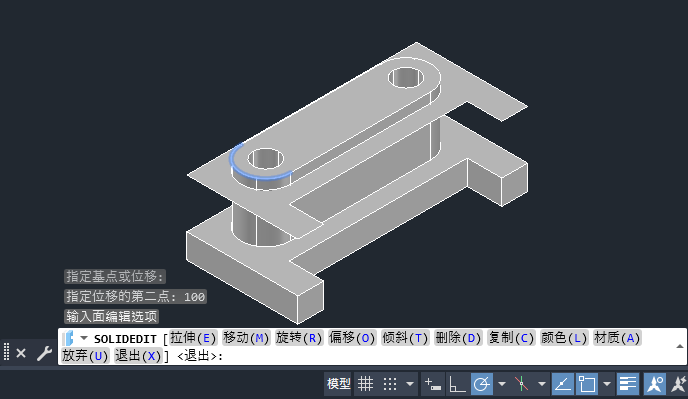This screenshot has width=688, height=399.
Task: Click history line 指定基点或位移
Action: (x=115, y=277)
